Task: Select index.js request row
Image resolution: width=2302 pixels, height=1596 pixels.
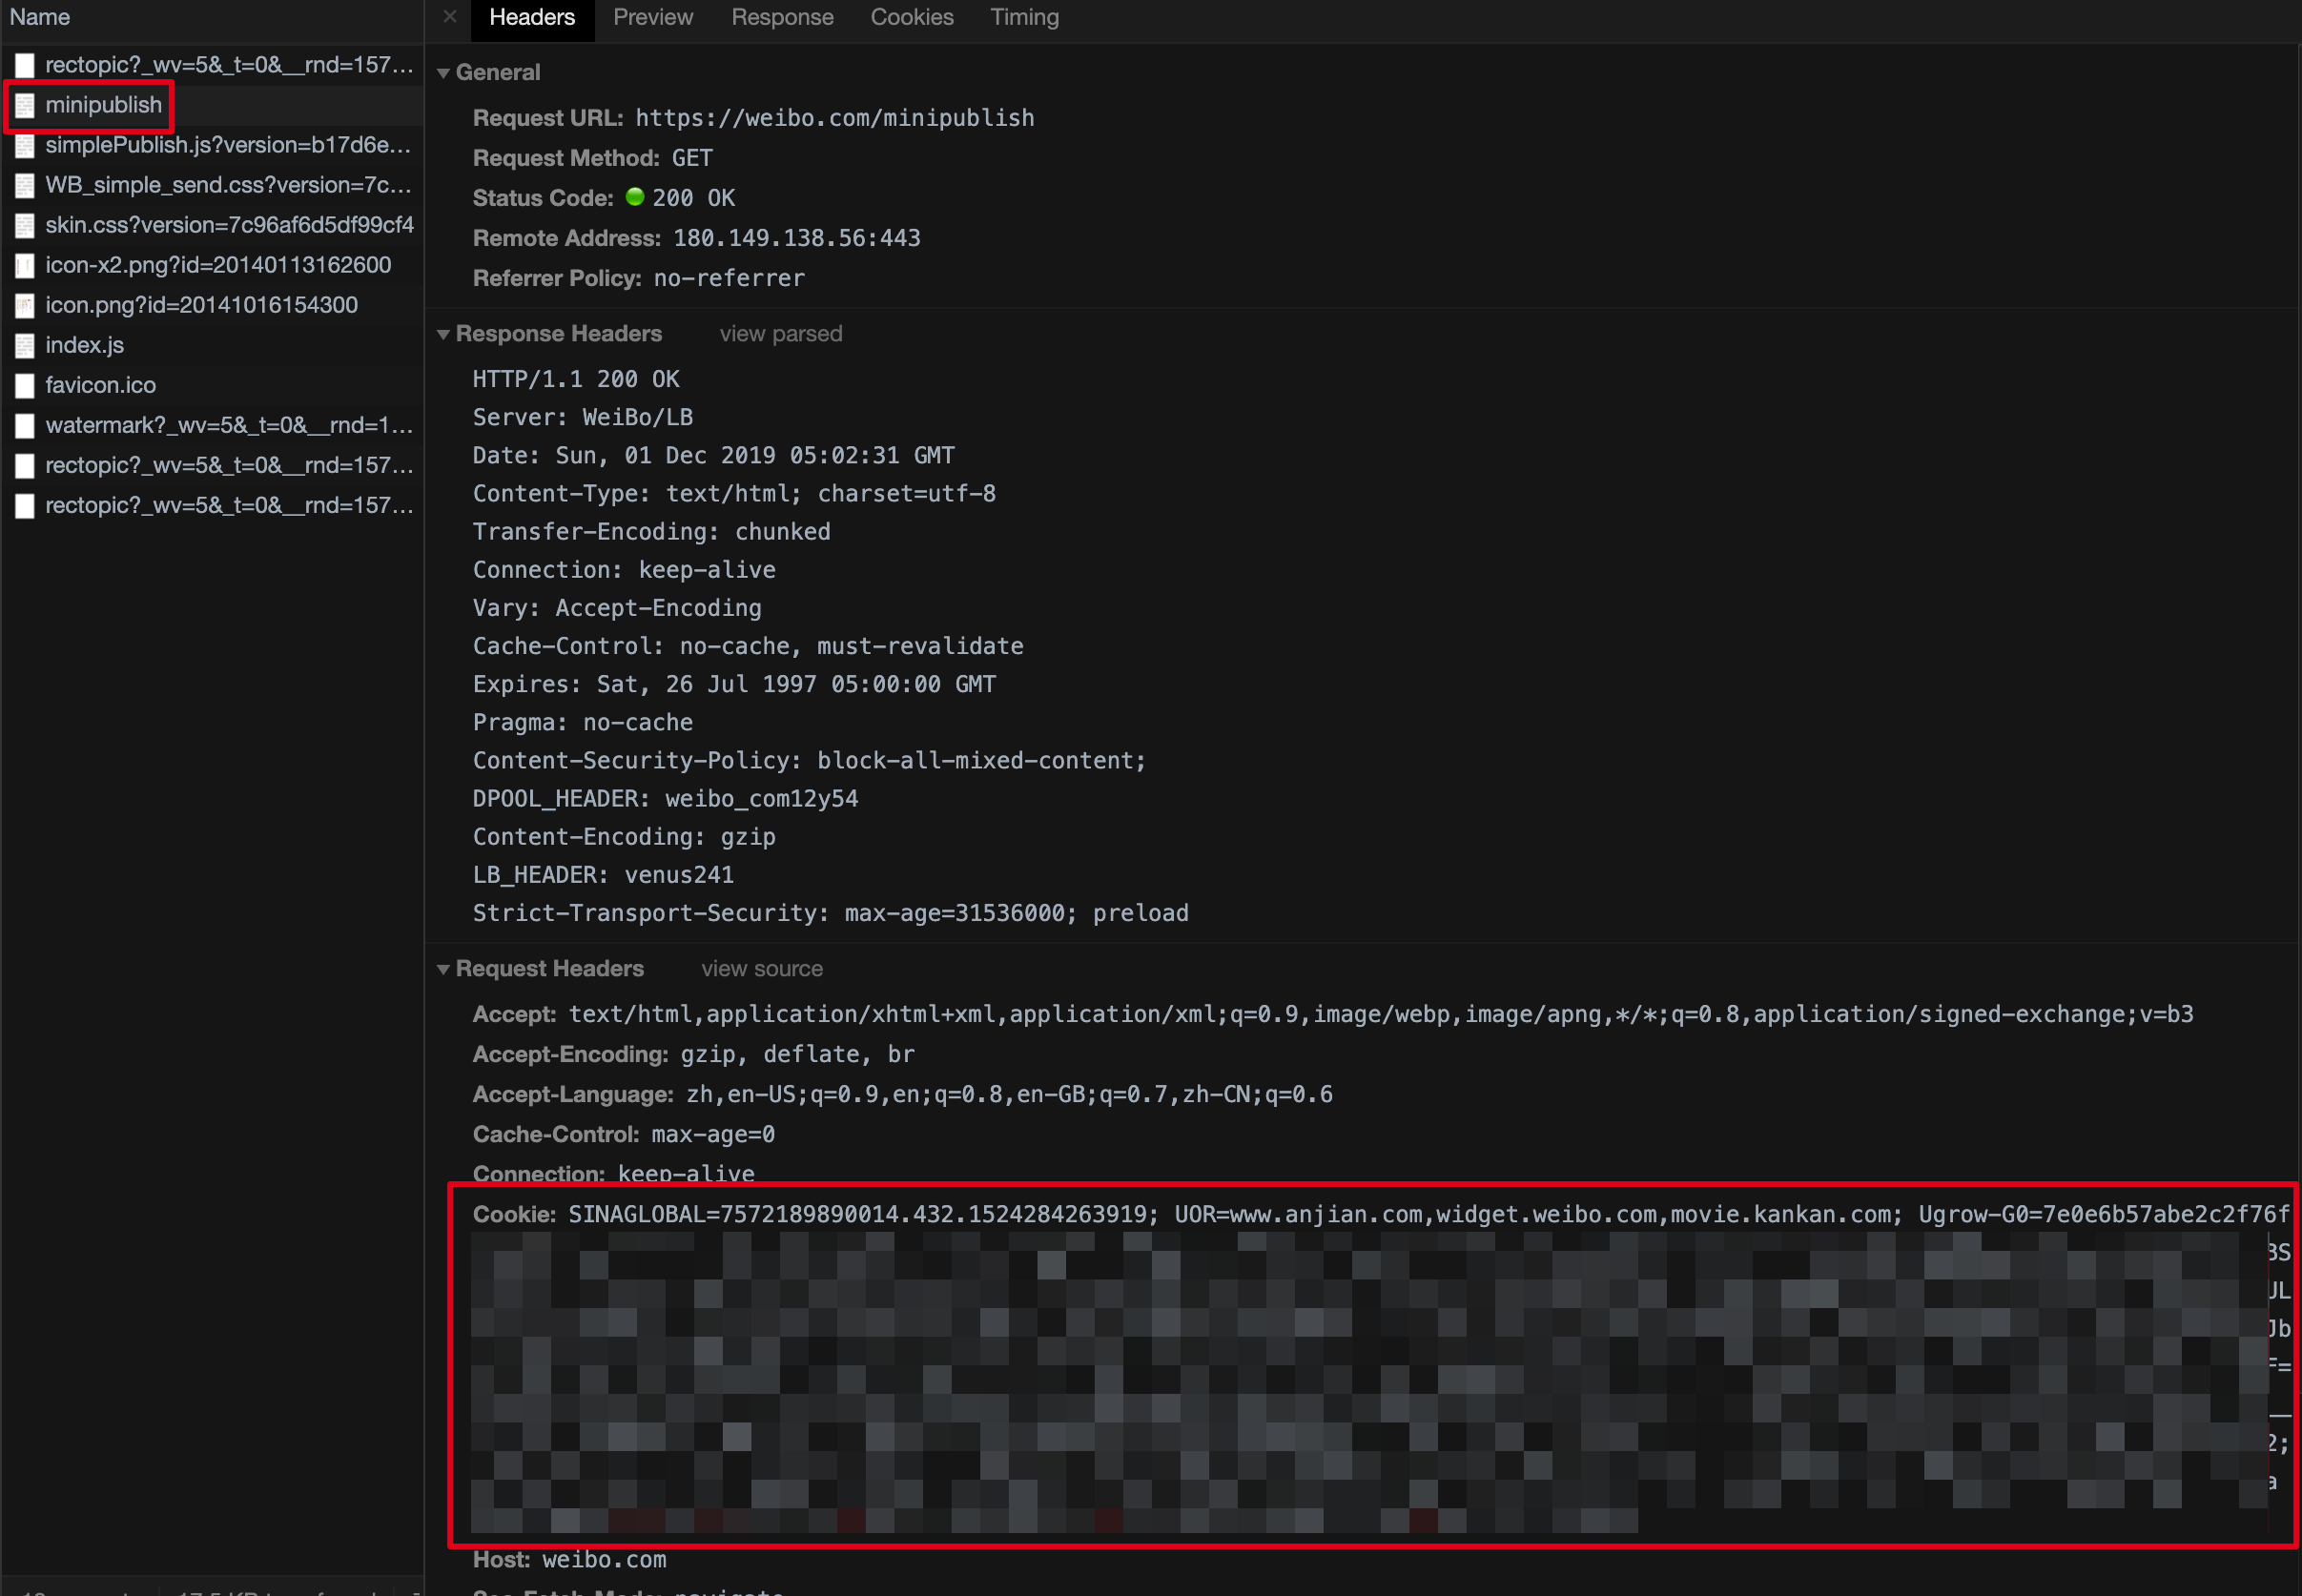Action: (x=212, y=345)
